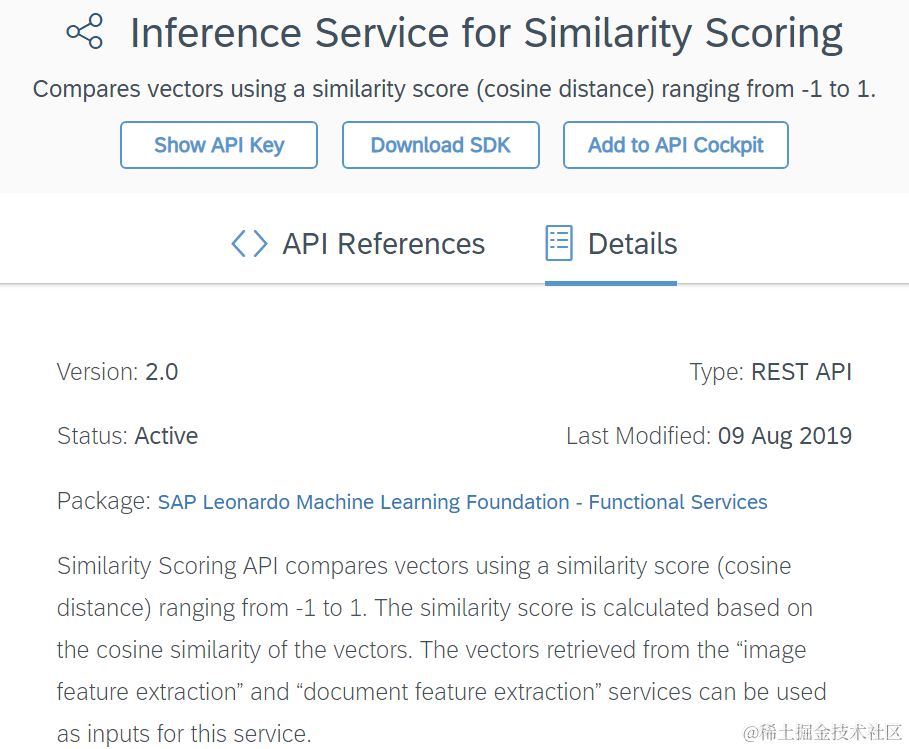Image resolution: width=909 pixels, height=749 pixels.
Task: Click the blue underline beneath Details tab
Action: (611, 283)
